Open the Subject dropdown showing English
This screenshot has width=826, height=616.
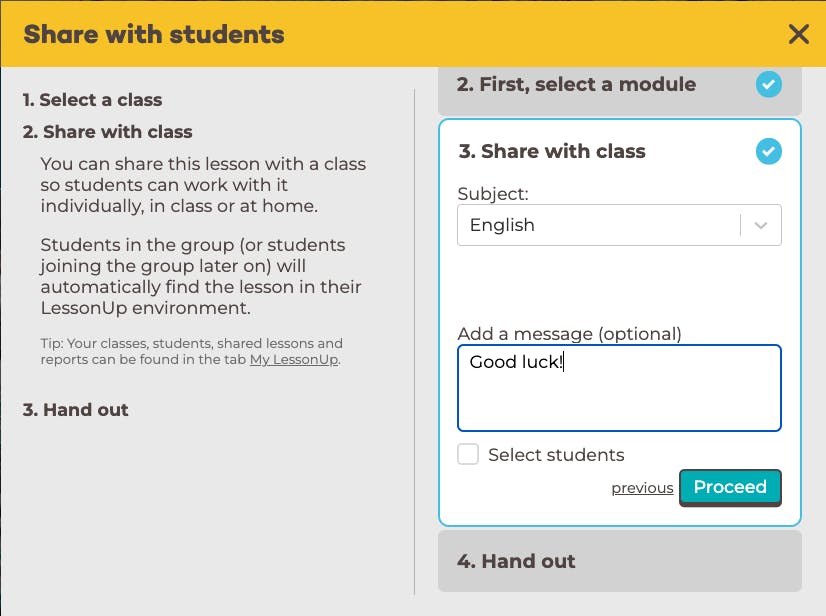619,225
